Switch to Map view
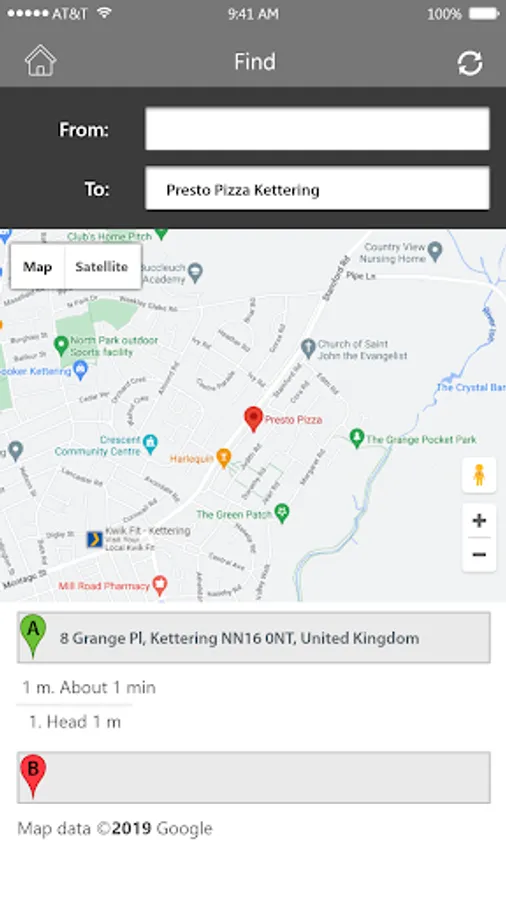The width and height of the screenshot is (506, 900). click(37, 267)
